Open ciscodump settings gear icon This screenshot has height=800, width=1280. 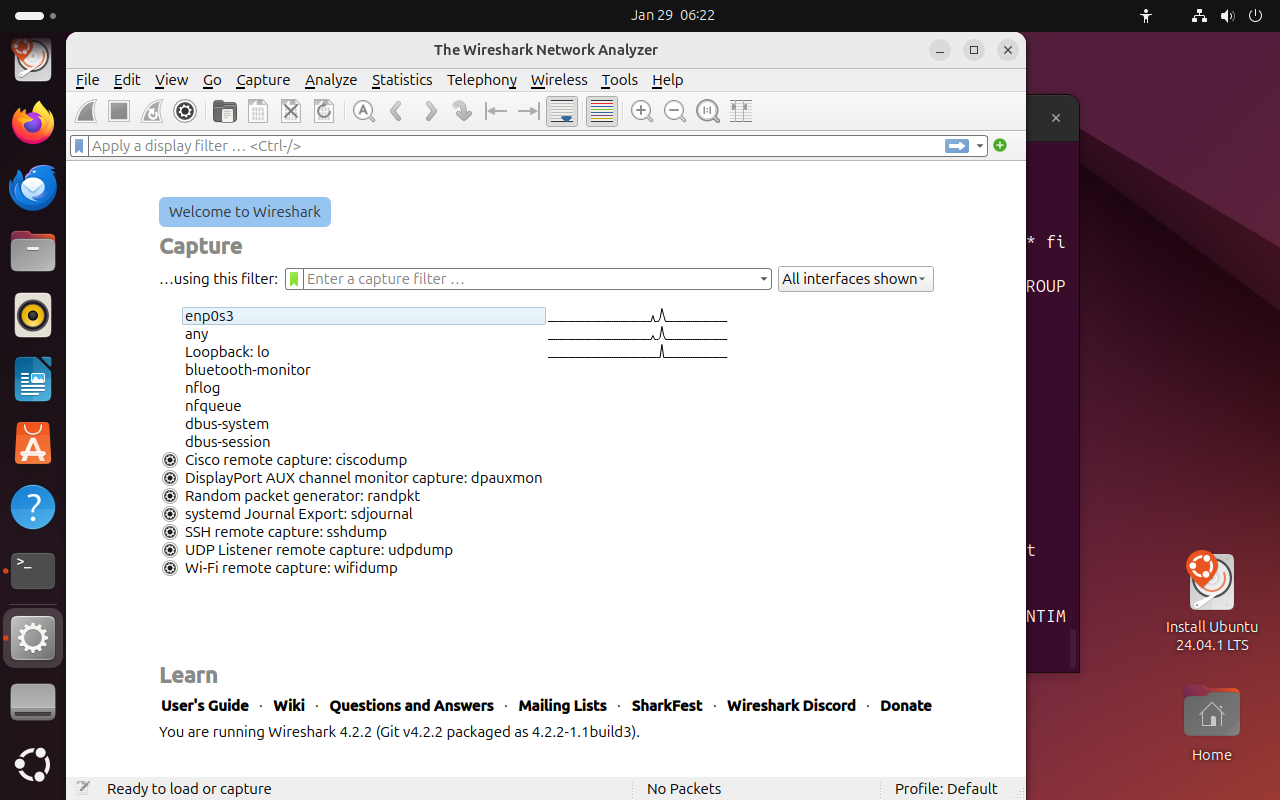(x=170, y=460)
